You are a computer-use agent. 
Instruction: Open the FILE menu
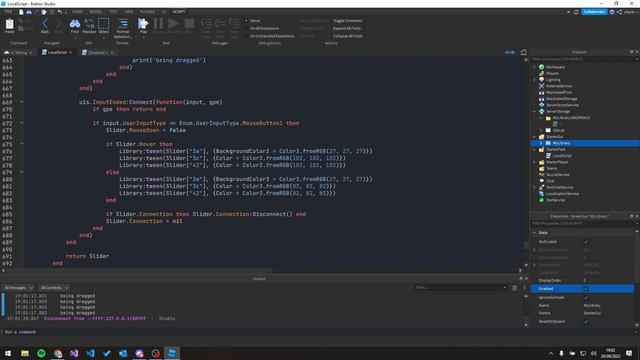(8, 12)
